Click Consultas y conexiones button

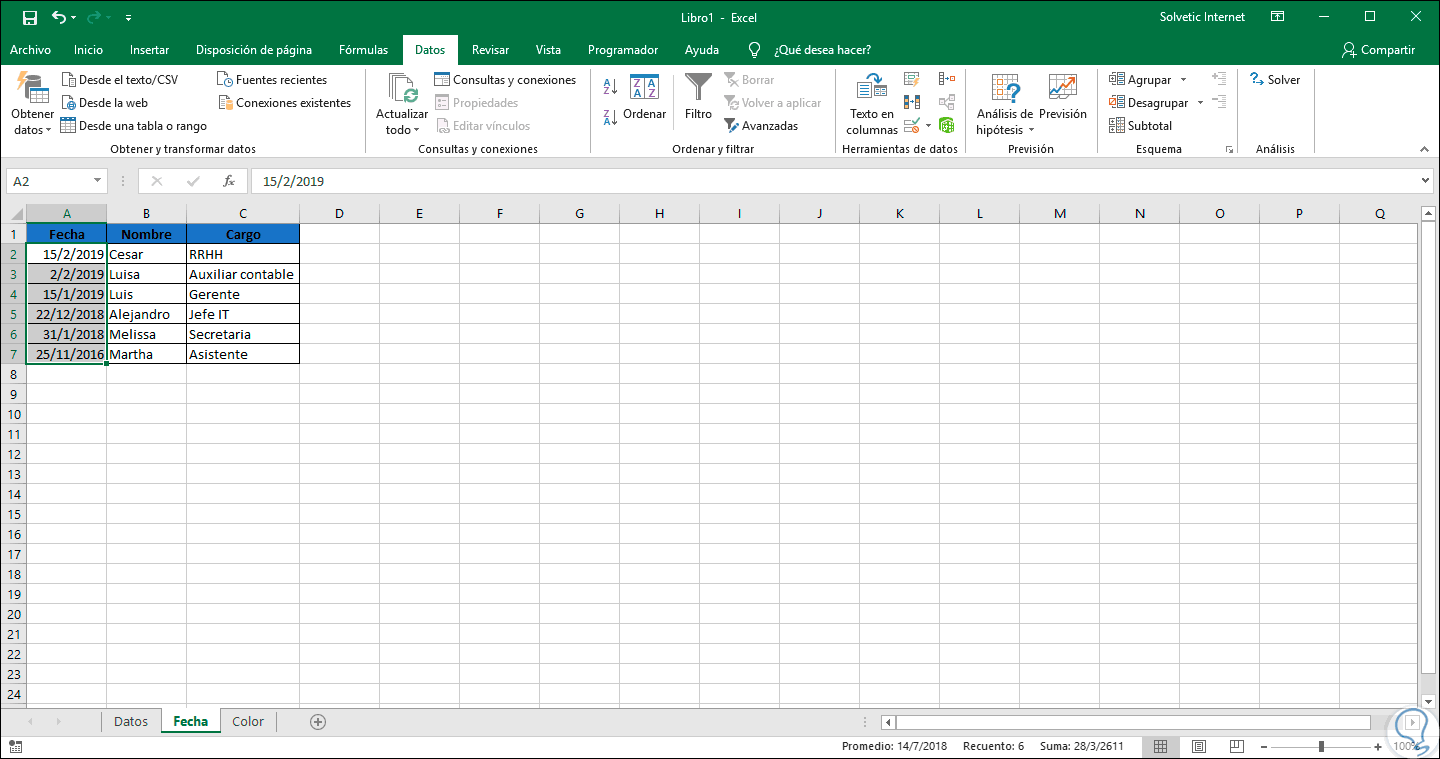(x=505, y=80)
